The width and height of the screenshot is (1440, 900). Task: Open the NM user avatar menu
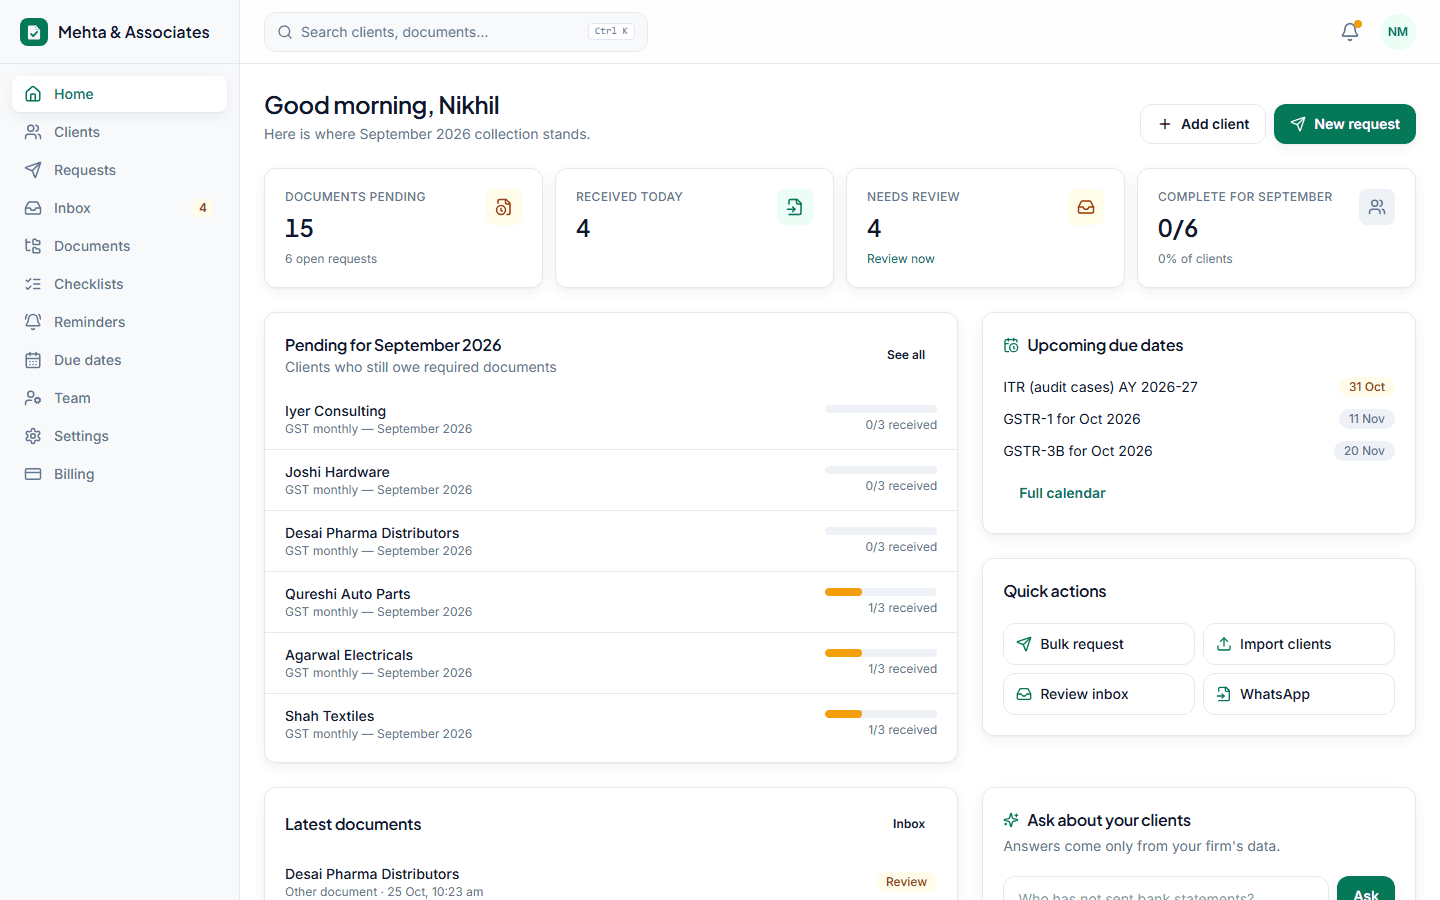pyautogui.click(x=1398, y=32)
